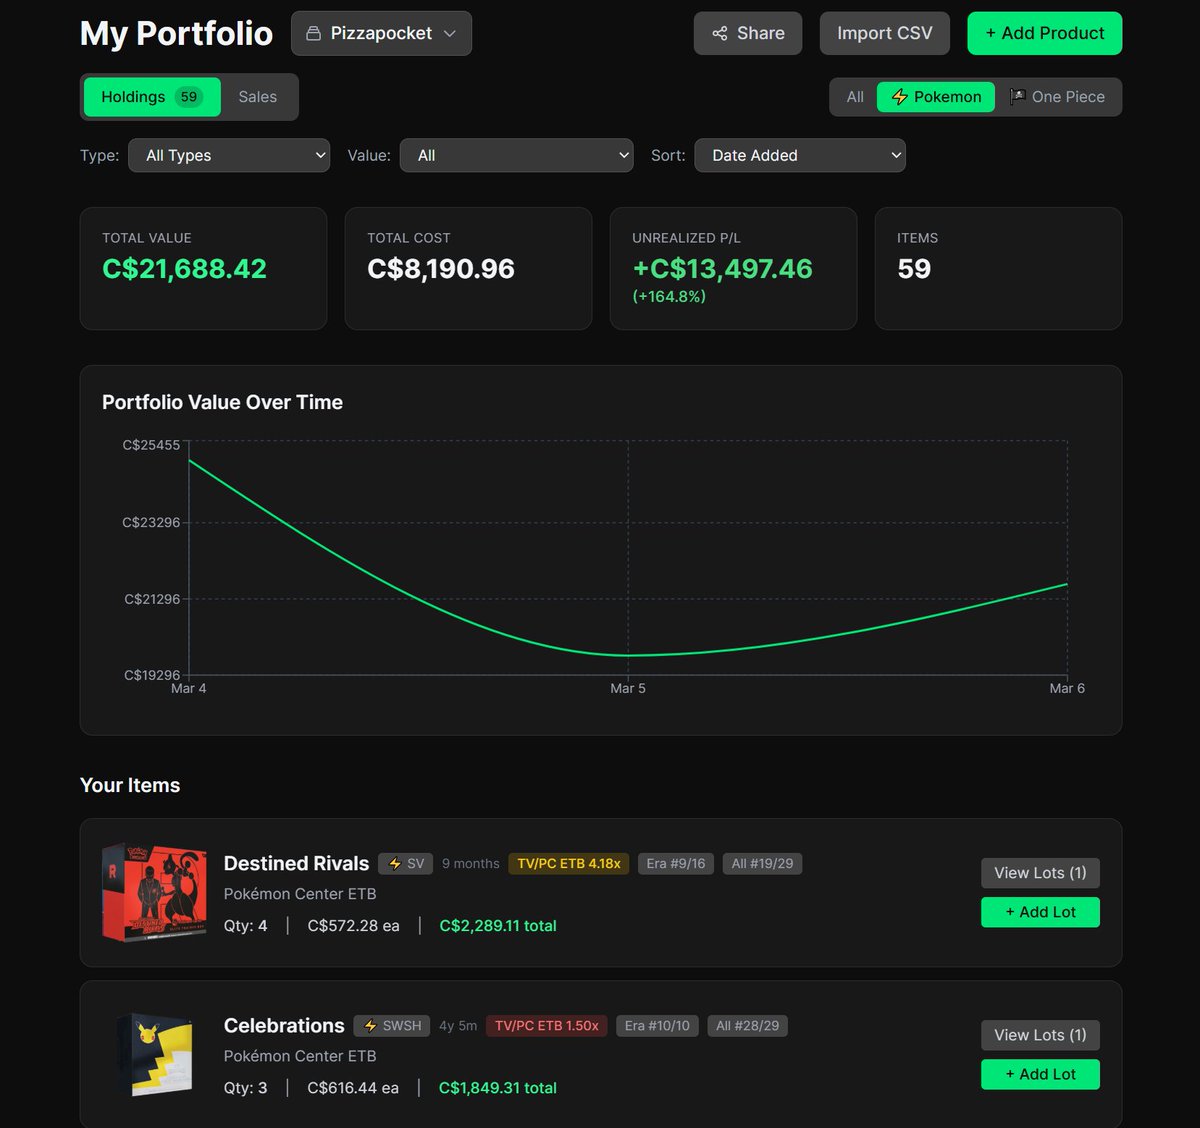1200x1128 pixels.
Task: Click the Import CSV button
Action: (885, 34)
